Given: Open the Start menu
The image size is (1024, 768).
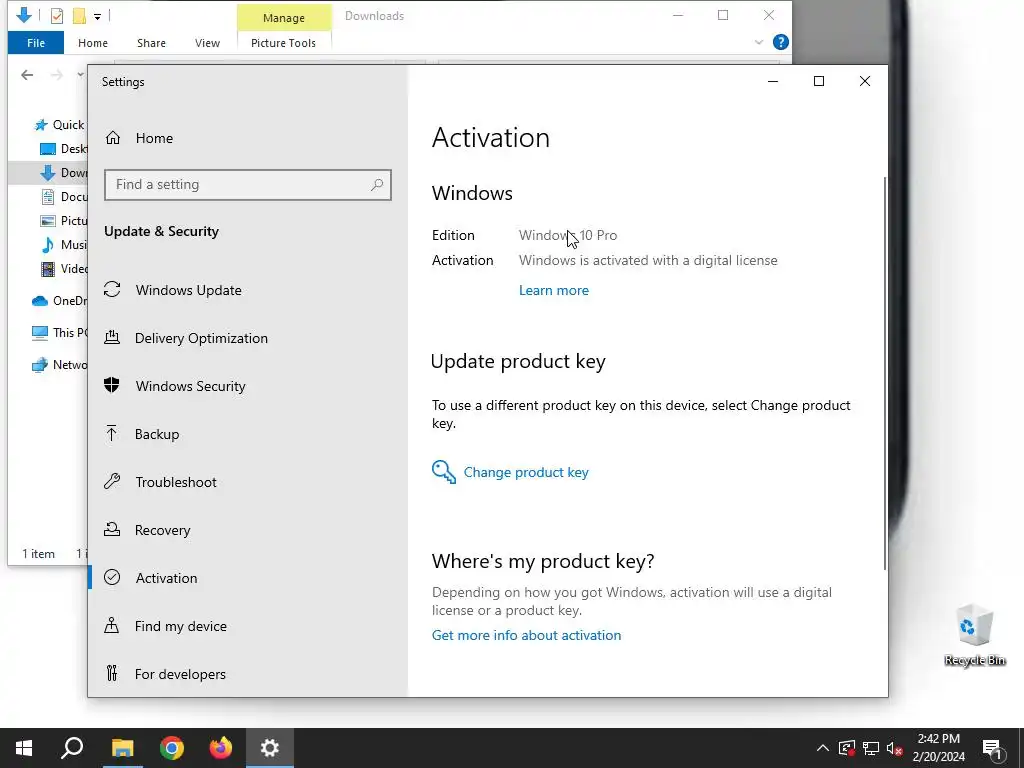Looking at the screenshot, I should click(24, 748).
